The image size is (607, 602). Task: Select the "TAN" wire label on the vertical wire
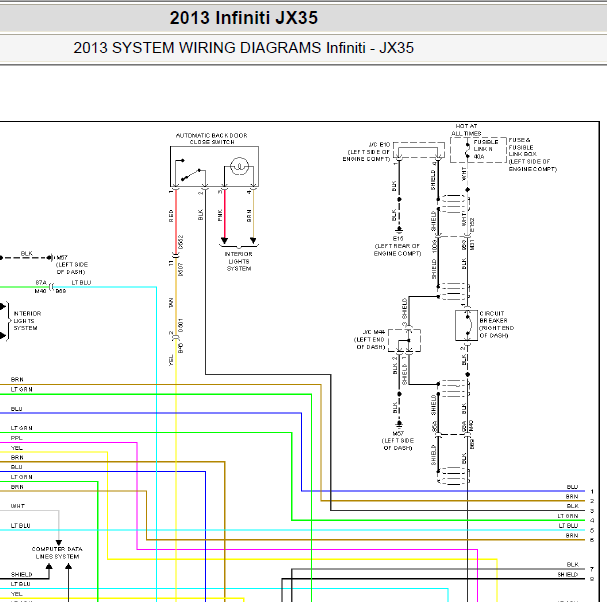pos(171,303)
